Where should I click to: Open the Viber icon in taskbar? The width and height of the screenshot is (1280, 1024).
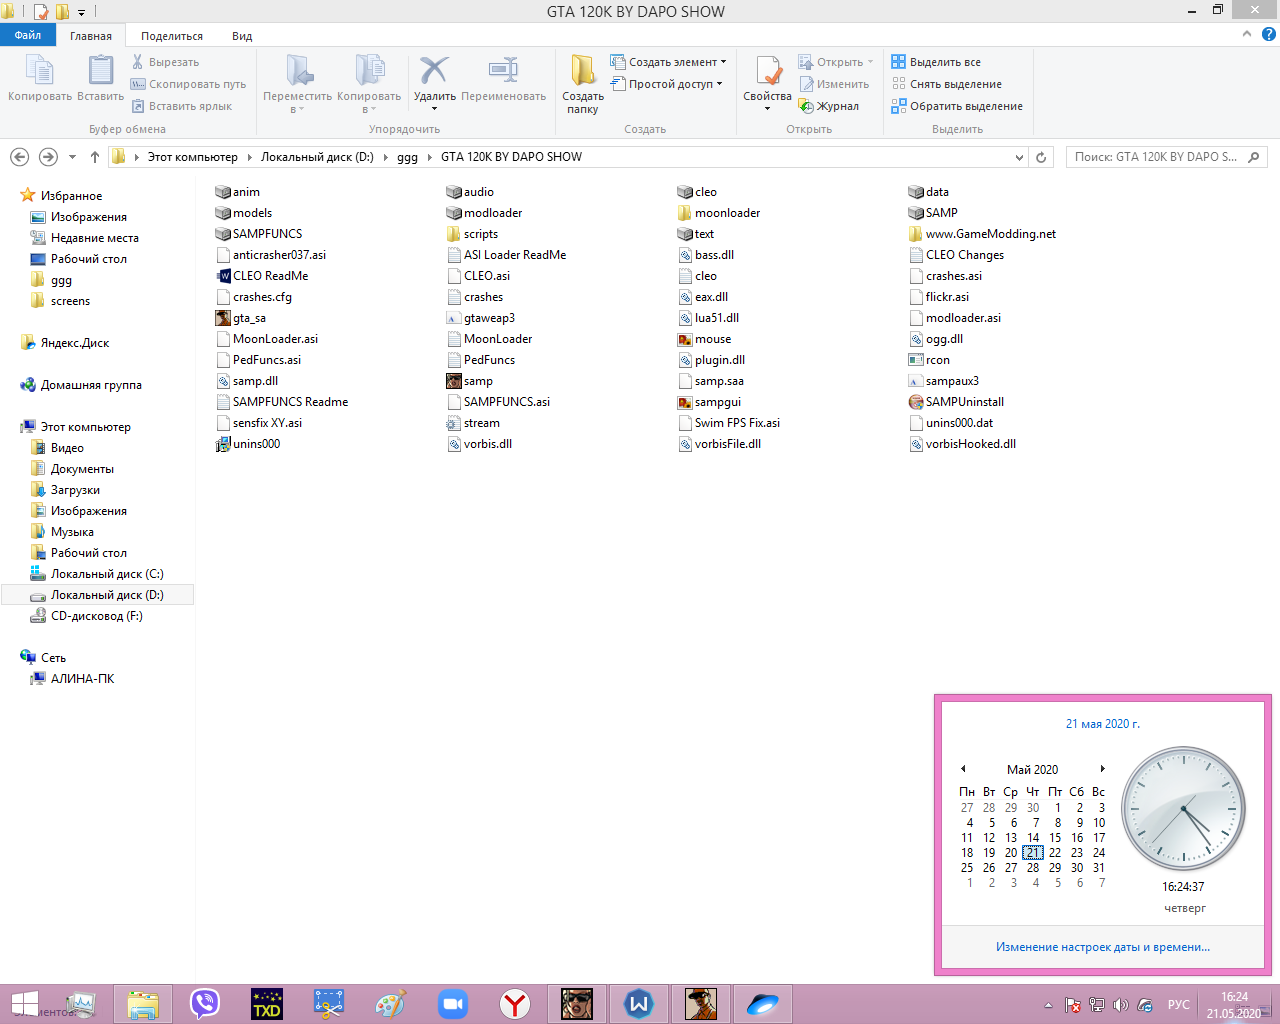205,1003
